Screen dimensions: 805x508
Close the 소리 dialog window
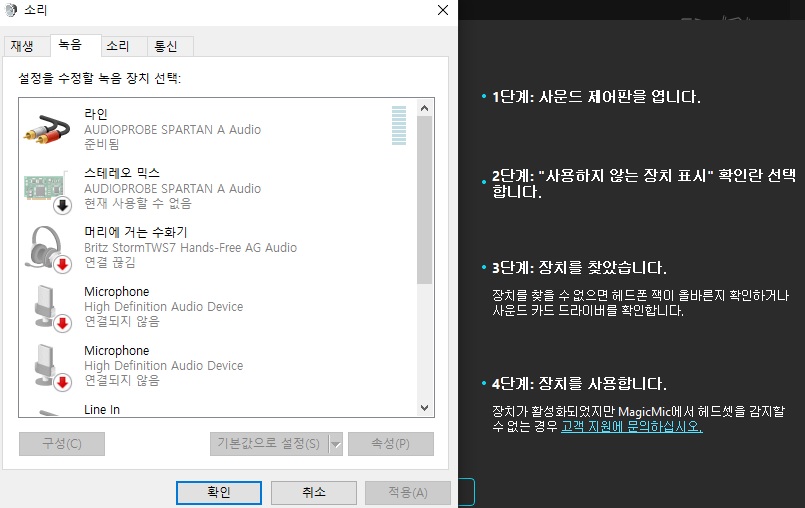tap(443, 10)
